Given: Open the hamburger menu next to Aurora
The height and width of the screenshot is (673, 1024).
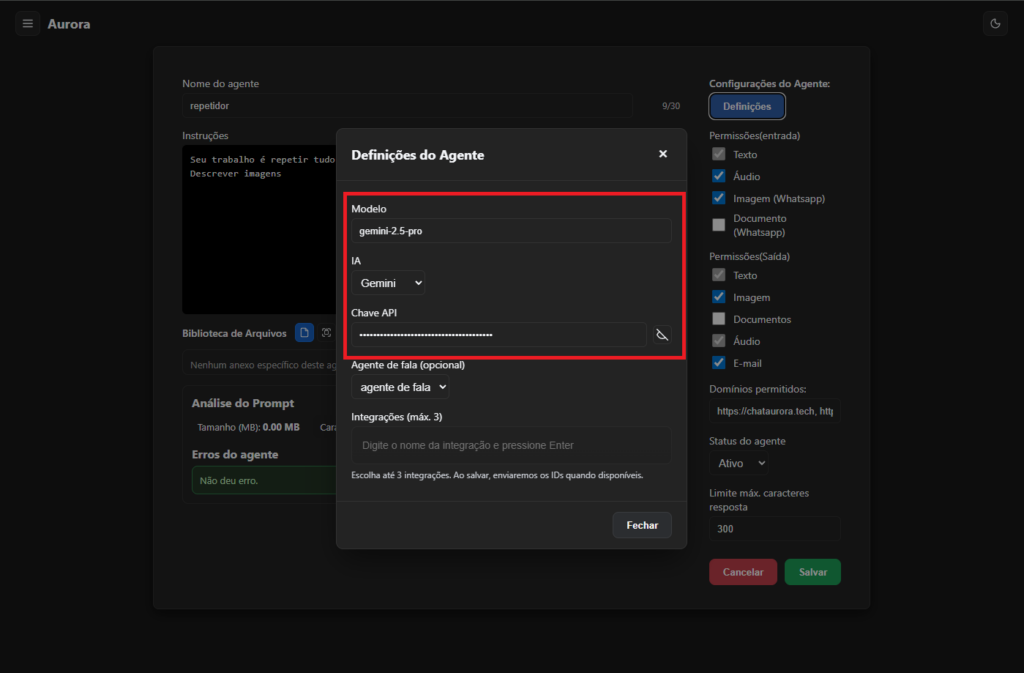Looking at the screenshot, I should click(27, 23).
